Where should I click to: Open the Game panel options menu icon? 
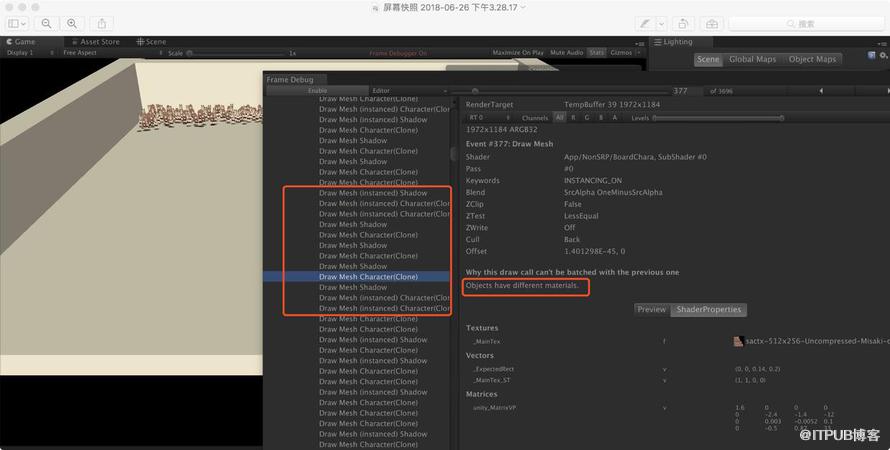coord(640,43)
